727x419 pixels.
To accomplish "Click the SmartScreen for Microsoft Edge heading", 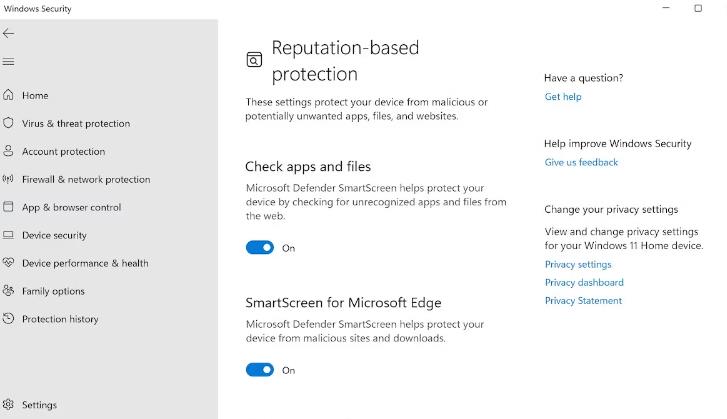I will [343, 303].
